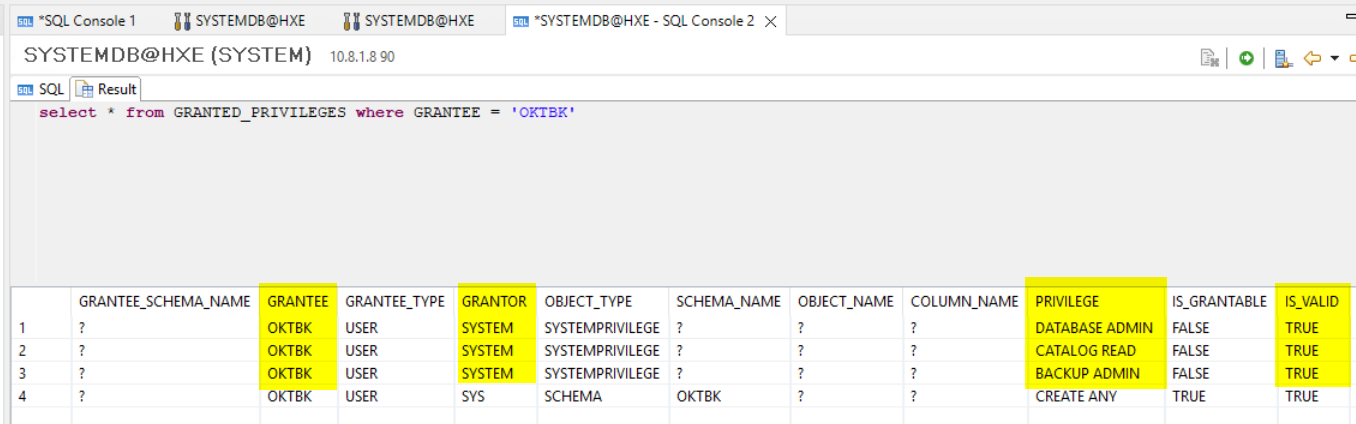
Task: Click the OBJECT_NAME column header
Action: click(845, 301)
